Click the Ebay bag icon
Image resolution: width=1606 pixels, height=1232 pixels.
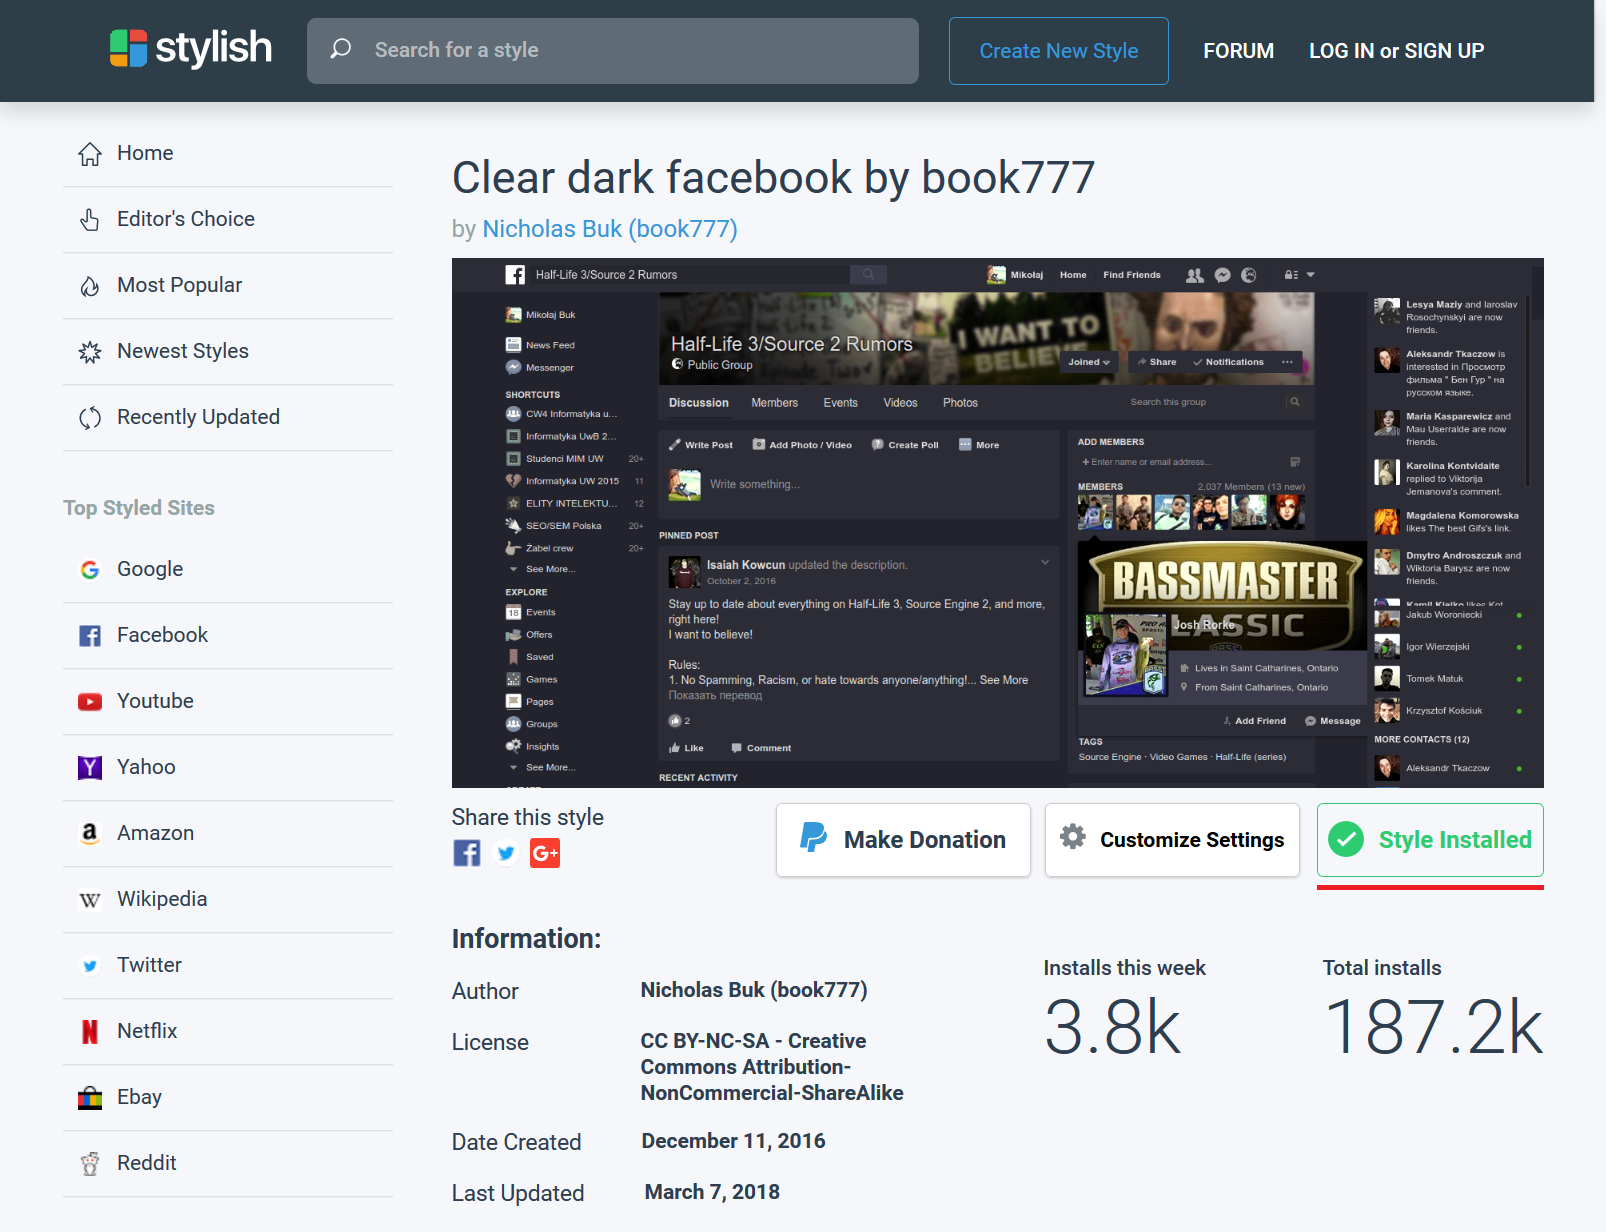[x=90, y=1098]
